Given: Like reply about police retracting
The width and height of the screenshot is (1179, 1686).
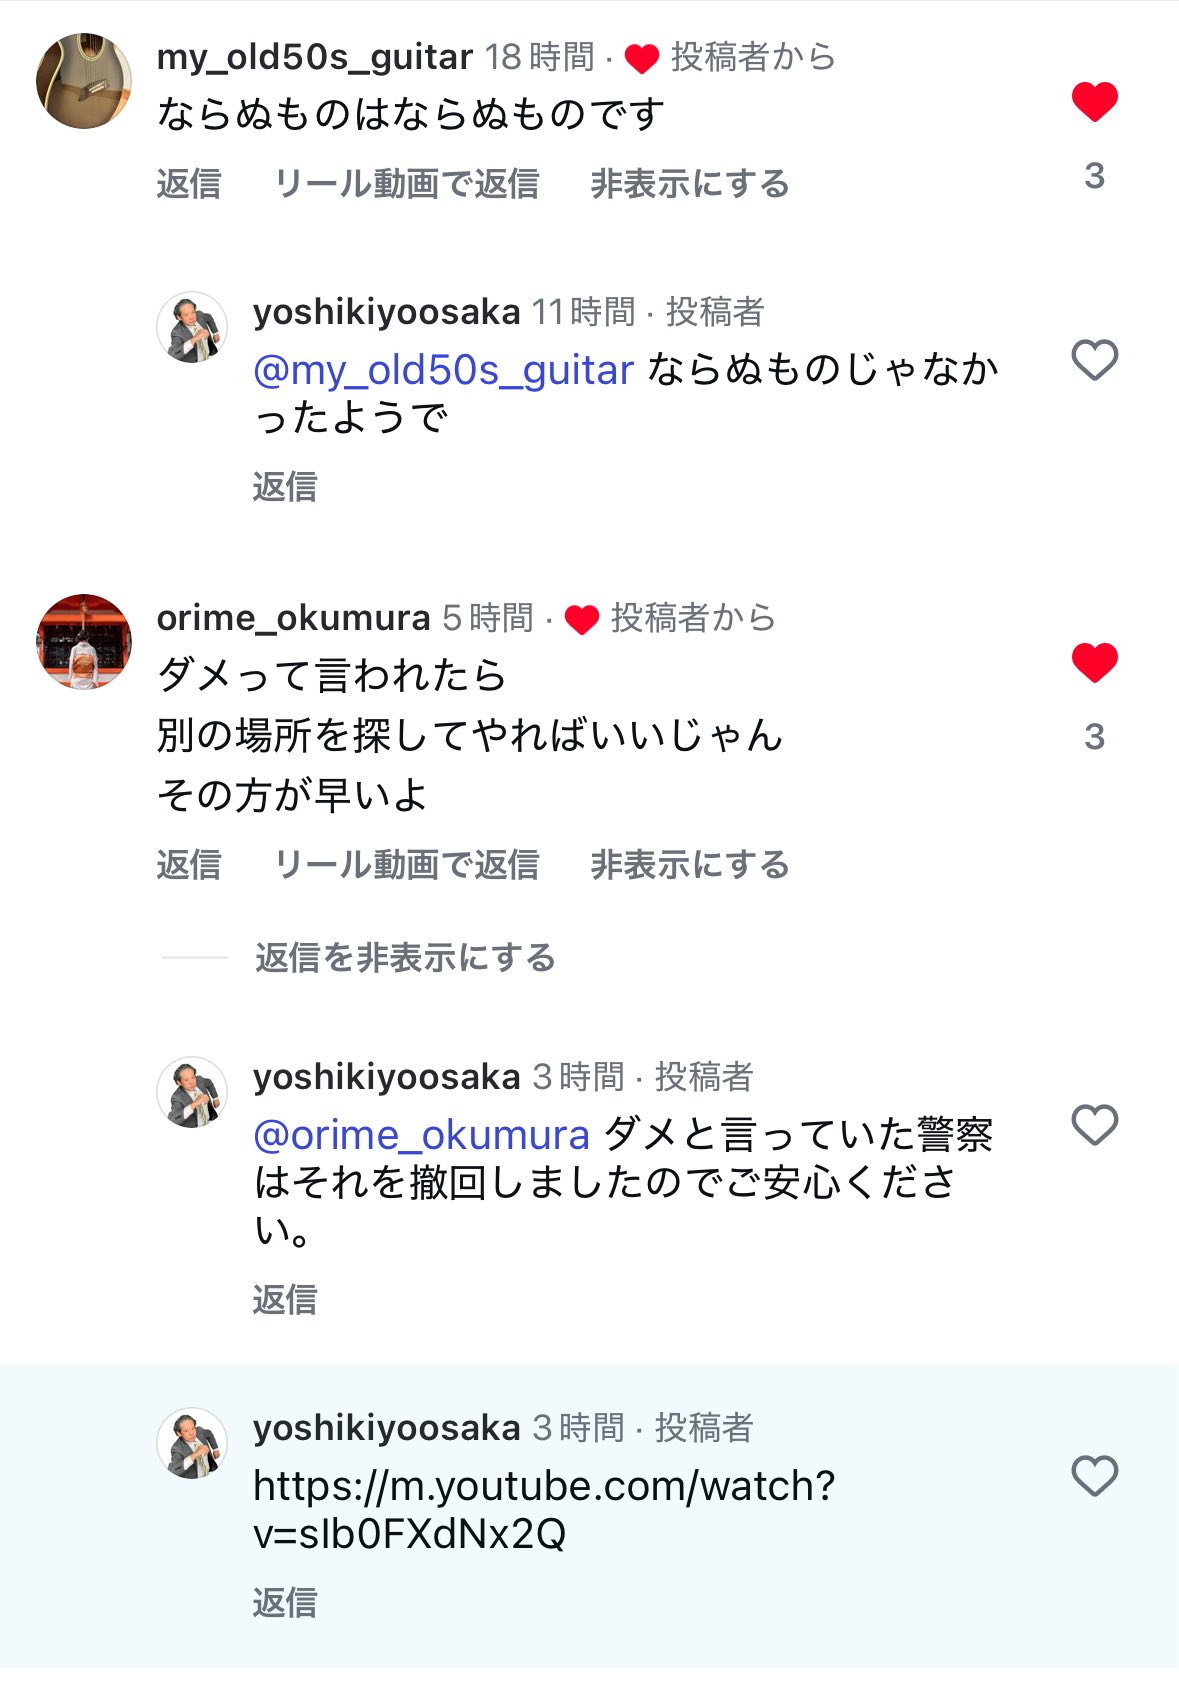Looking at the screenshot, I should point(1094,1125).
